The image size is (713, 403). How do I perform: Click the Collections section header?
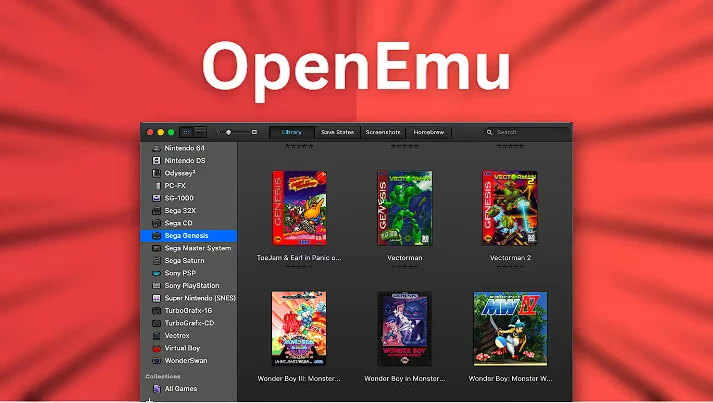click(163, 377)
